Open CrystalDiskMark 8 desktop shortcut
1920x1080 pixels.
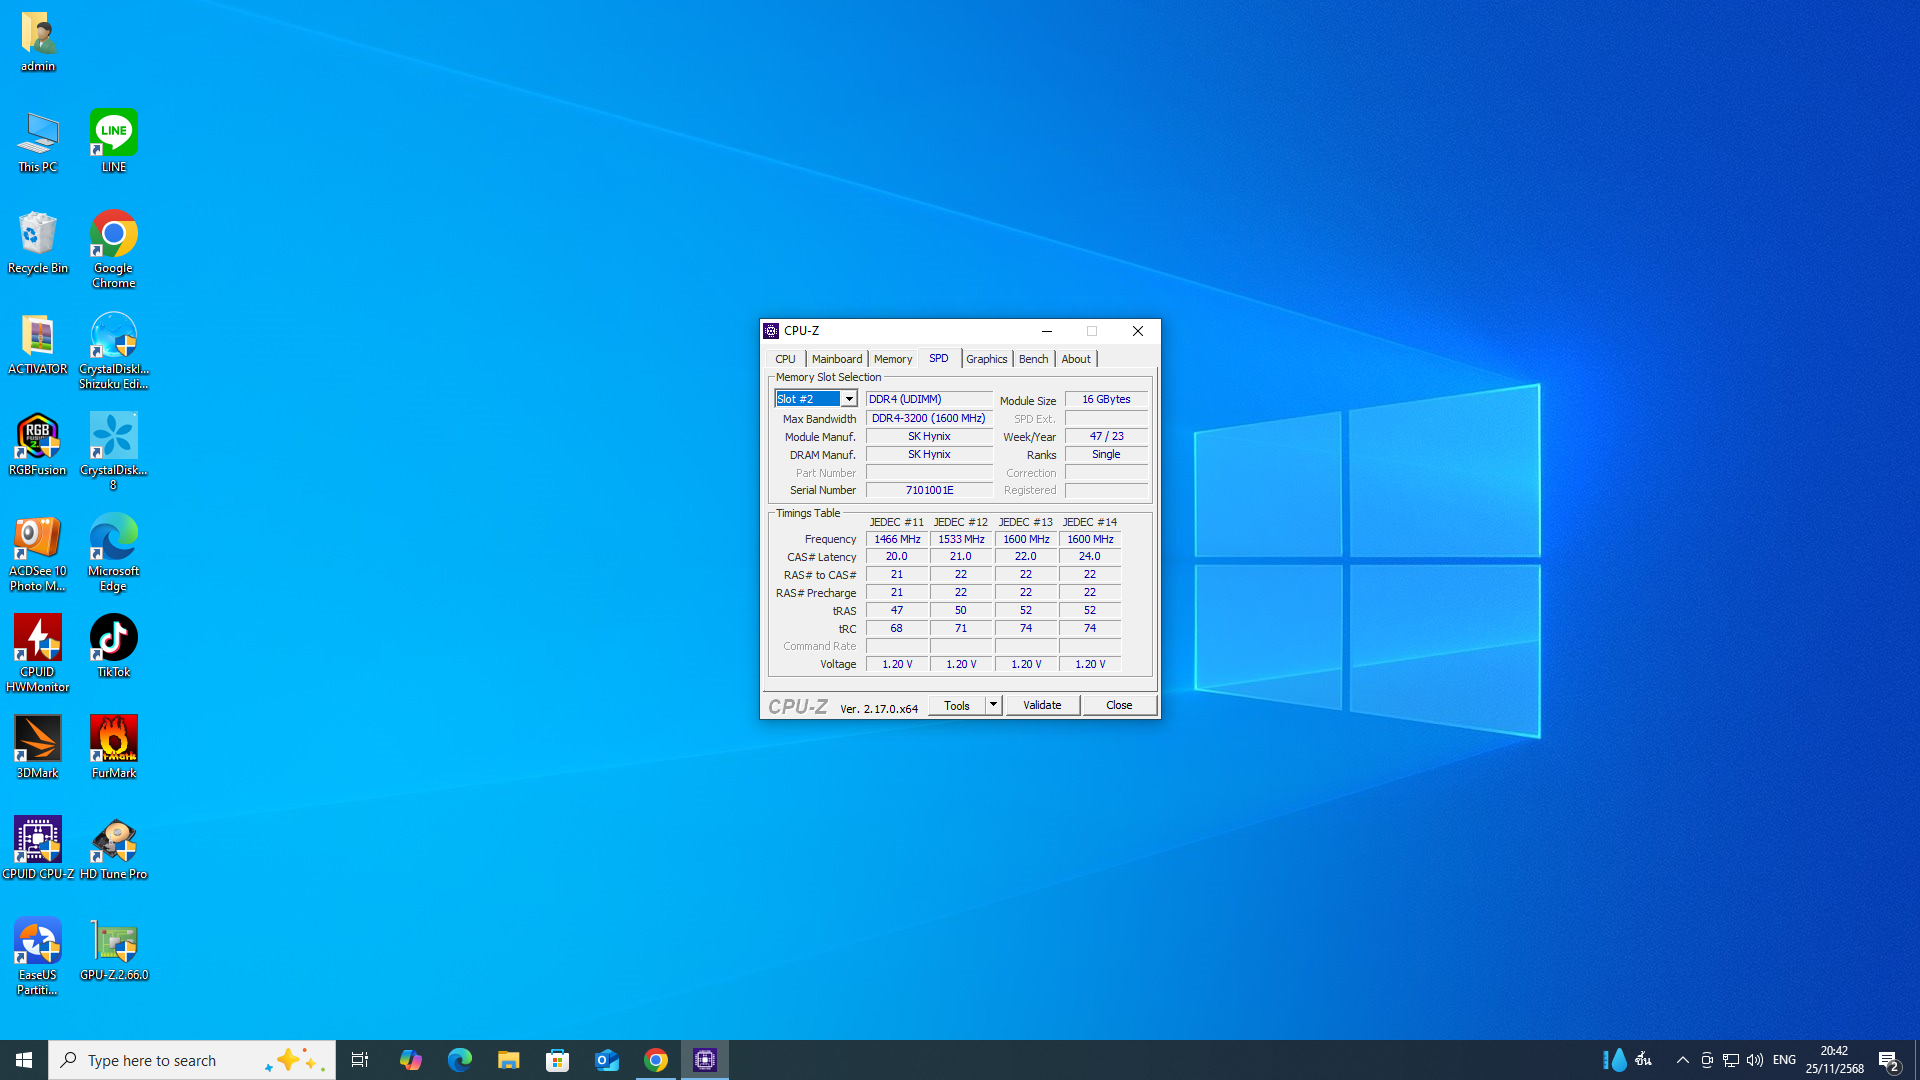tap(114, 437)
